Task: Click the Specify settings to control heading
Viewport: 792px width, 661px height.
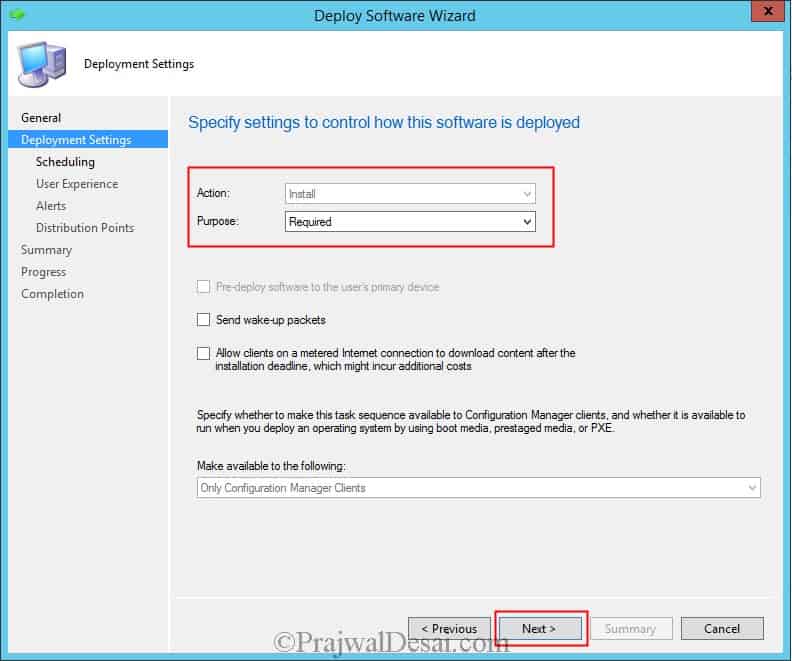Action: (384, 123)
